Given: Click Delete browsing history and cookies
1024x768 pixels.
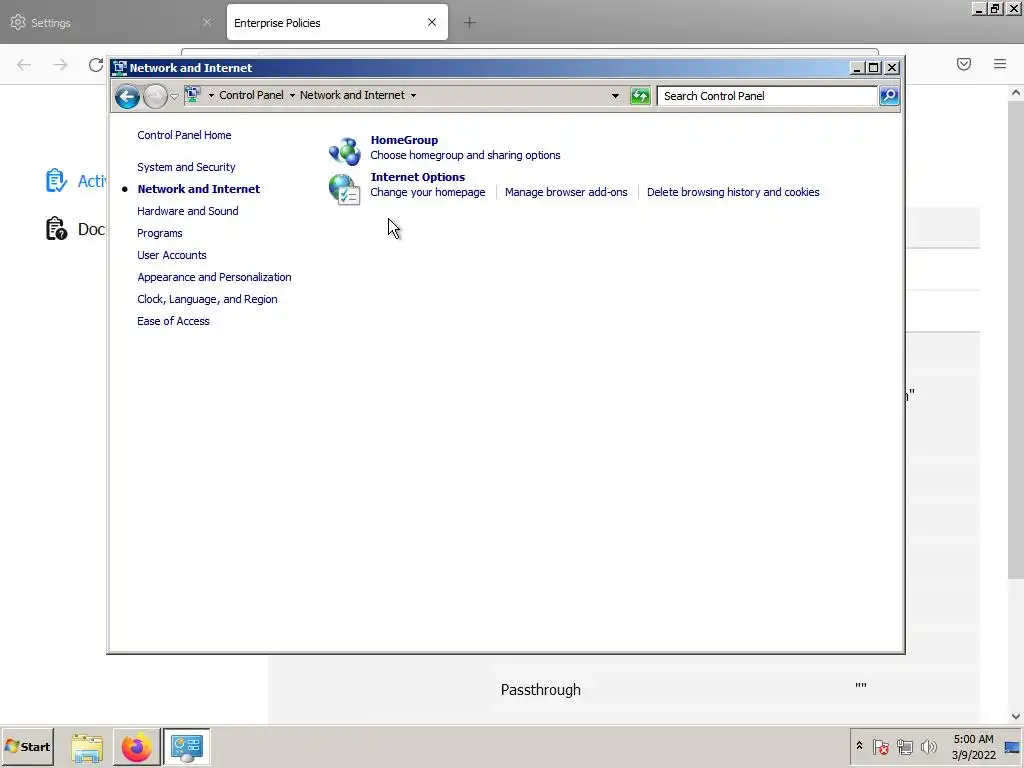Looking at the screenshot, I should click(733, 192).
